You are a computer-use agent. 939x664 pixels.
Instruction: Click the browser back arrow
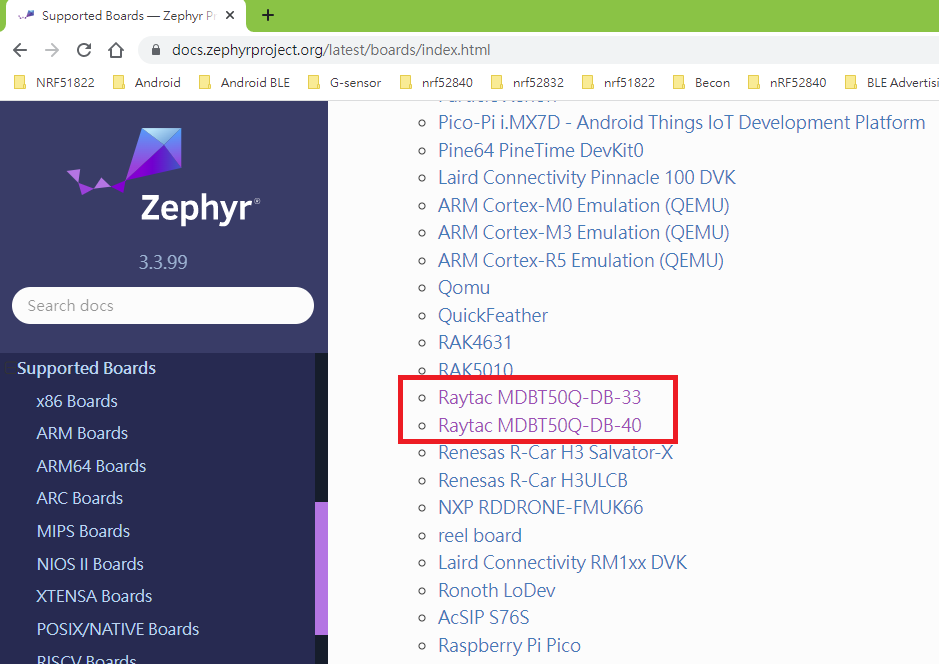click(x=20, y=50)
